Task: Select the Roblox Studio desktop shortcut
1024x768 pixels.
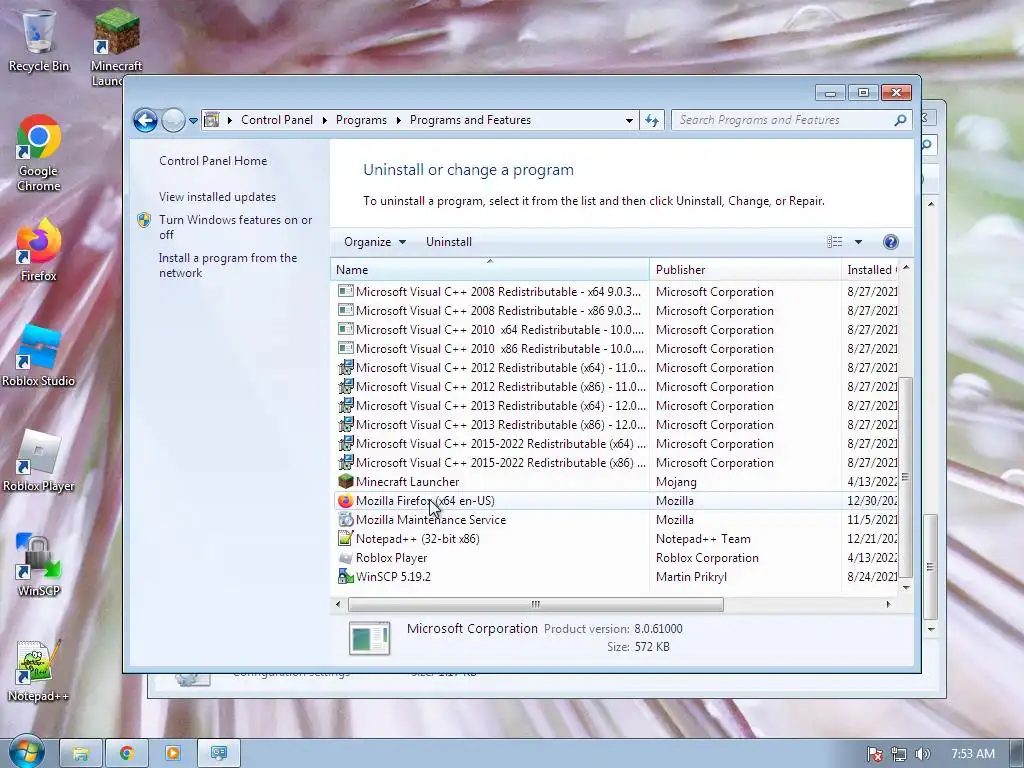Action: click(x=39, y=356)
